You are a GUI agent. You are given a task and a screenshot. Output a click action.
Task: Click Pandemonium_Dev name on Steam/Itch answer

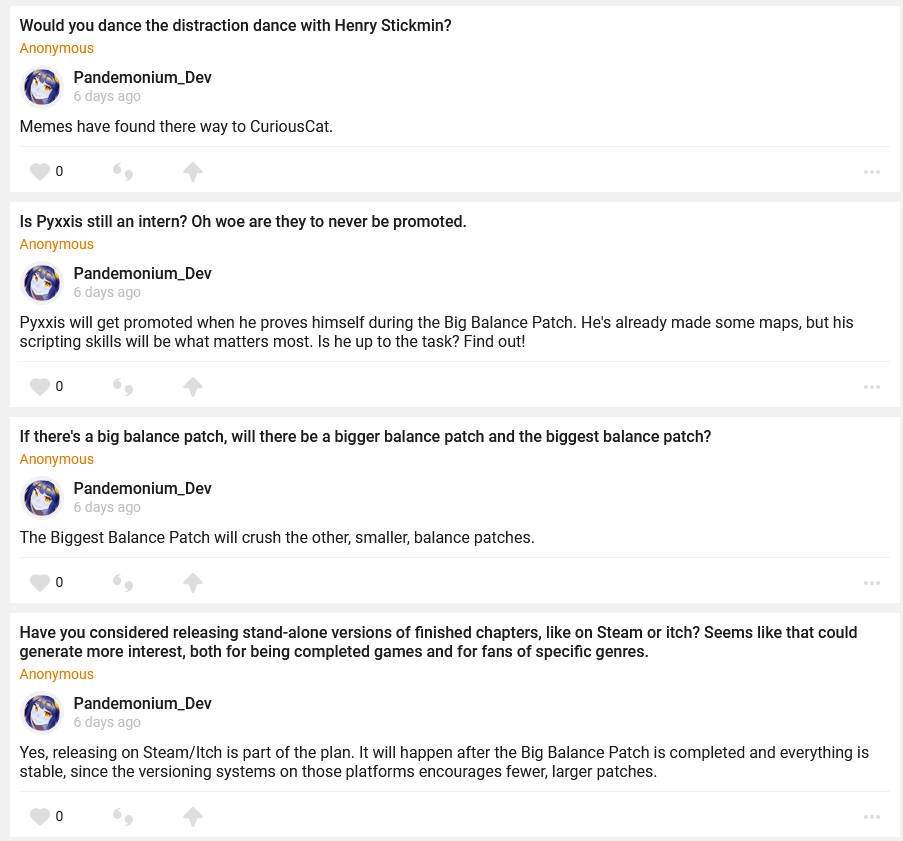point(142,703)
